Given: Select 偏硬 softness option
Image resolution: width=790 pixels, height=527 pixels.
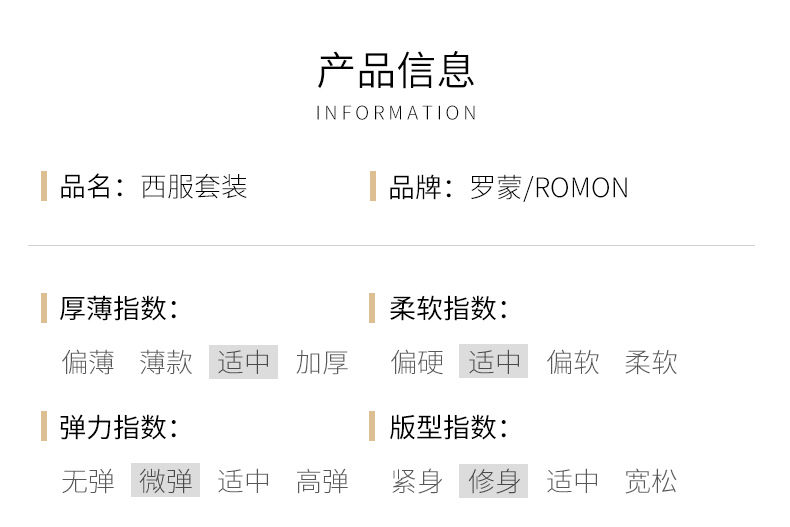Looking at the screenshot, I should (x=417, y=362).
